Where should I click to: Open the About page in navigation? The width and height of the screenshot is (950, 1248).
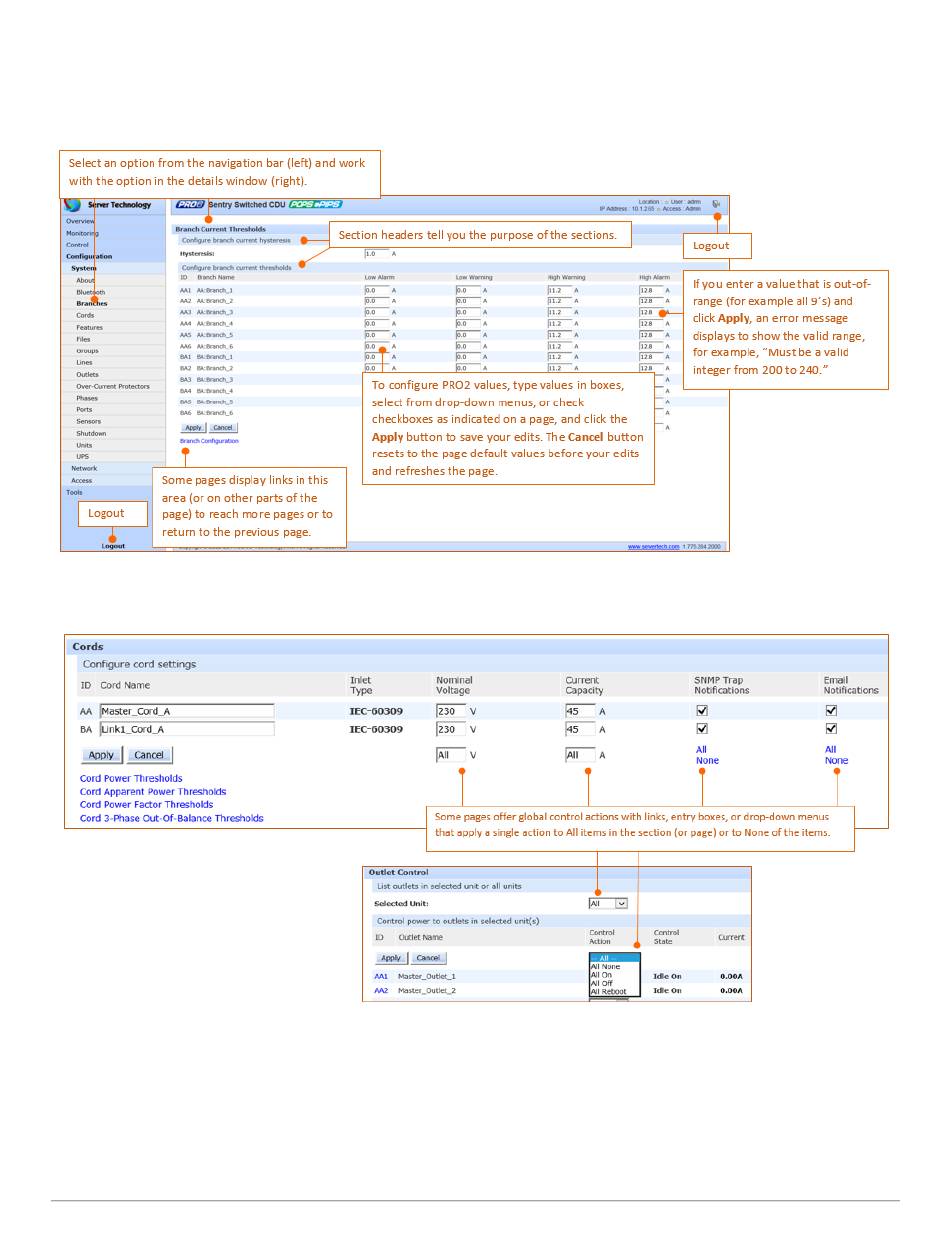click(x=85, y=280)
